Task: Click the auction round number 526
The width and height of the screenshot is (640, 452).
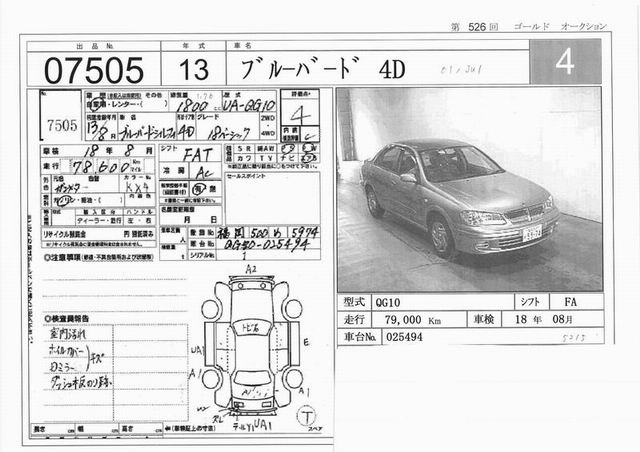Action: tap(477, 27)
